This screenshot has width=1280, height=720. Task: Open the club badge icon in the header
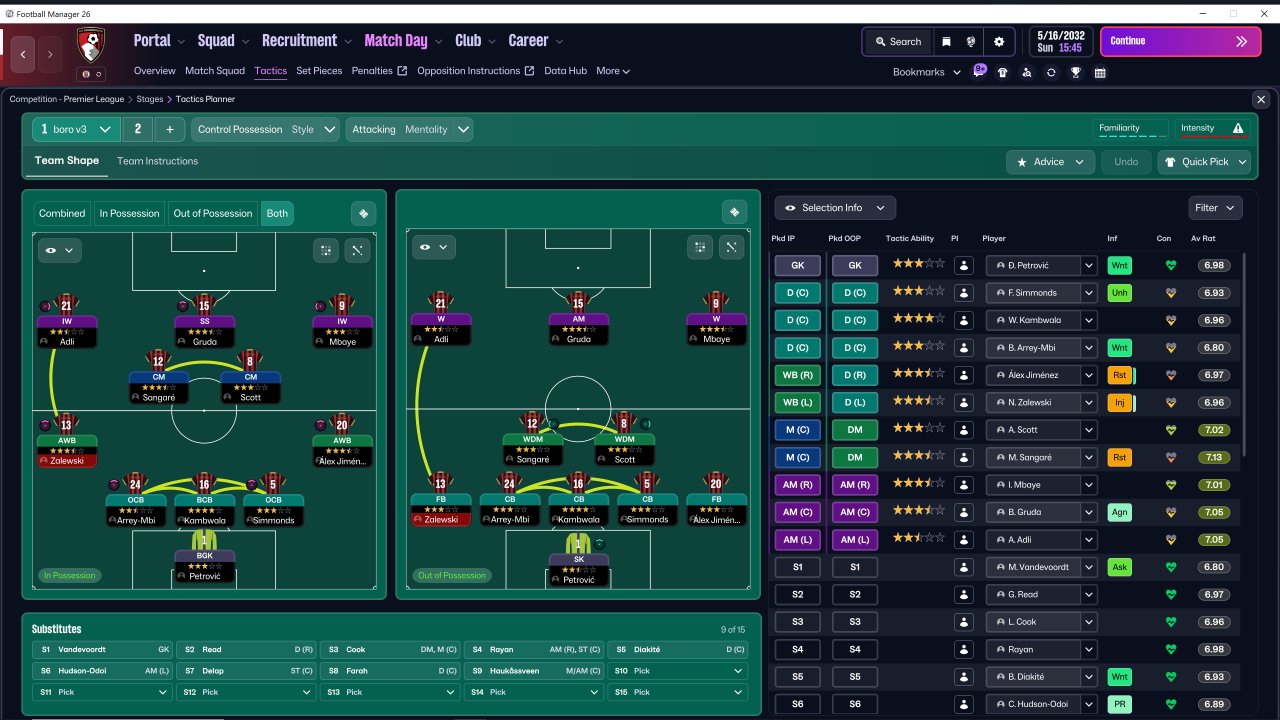coord(91,44)
